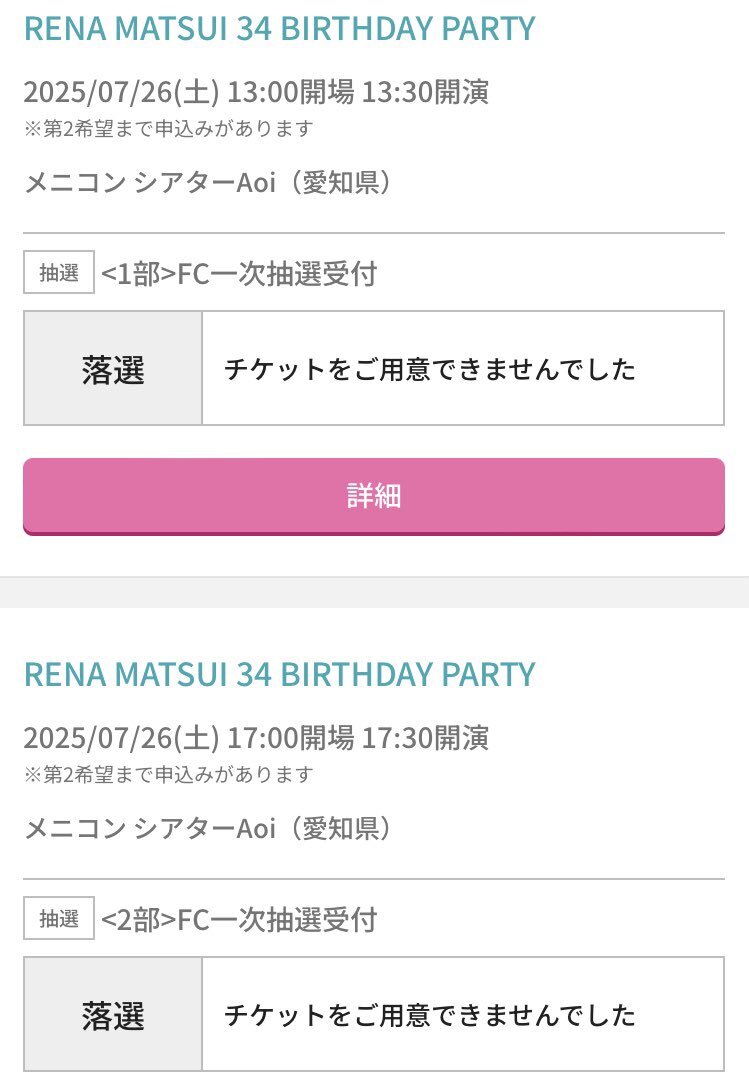This screenshot has height=1084, width=749.
Task: Select the <1部>FC一次抽選受付 label
Action: pyautogui.click(x=239, y=274)
